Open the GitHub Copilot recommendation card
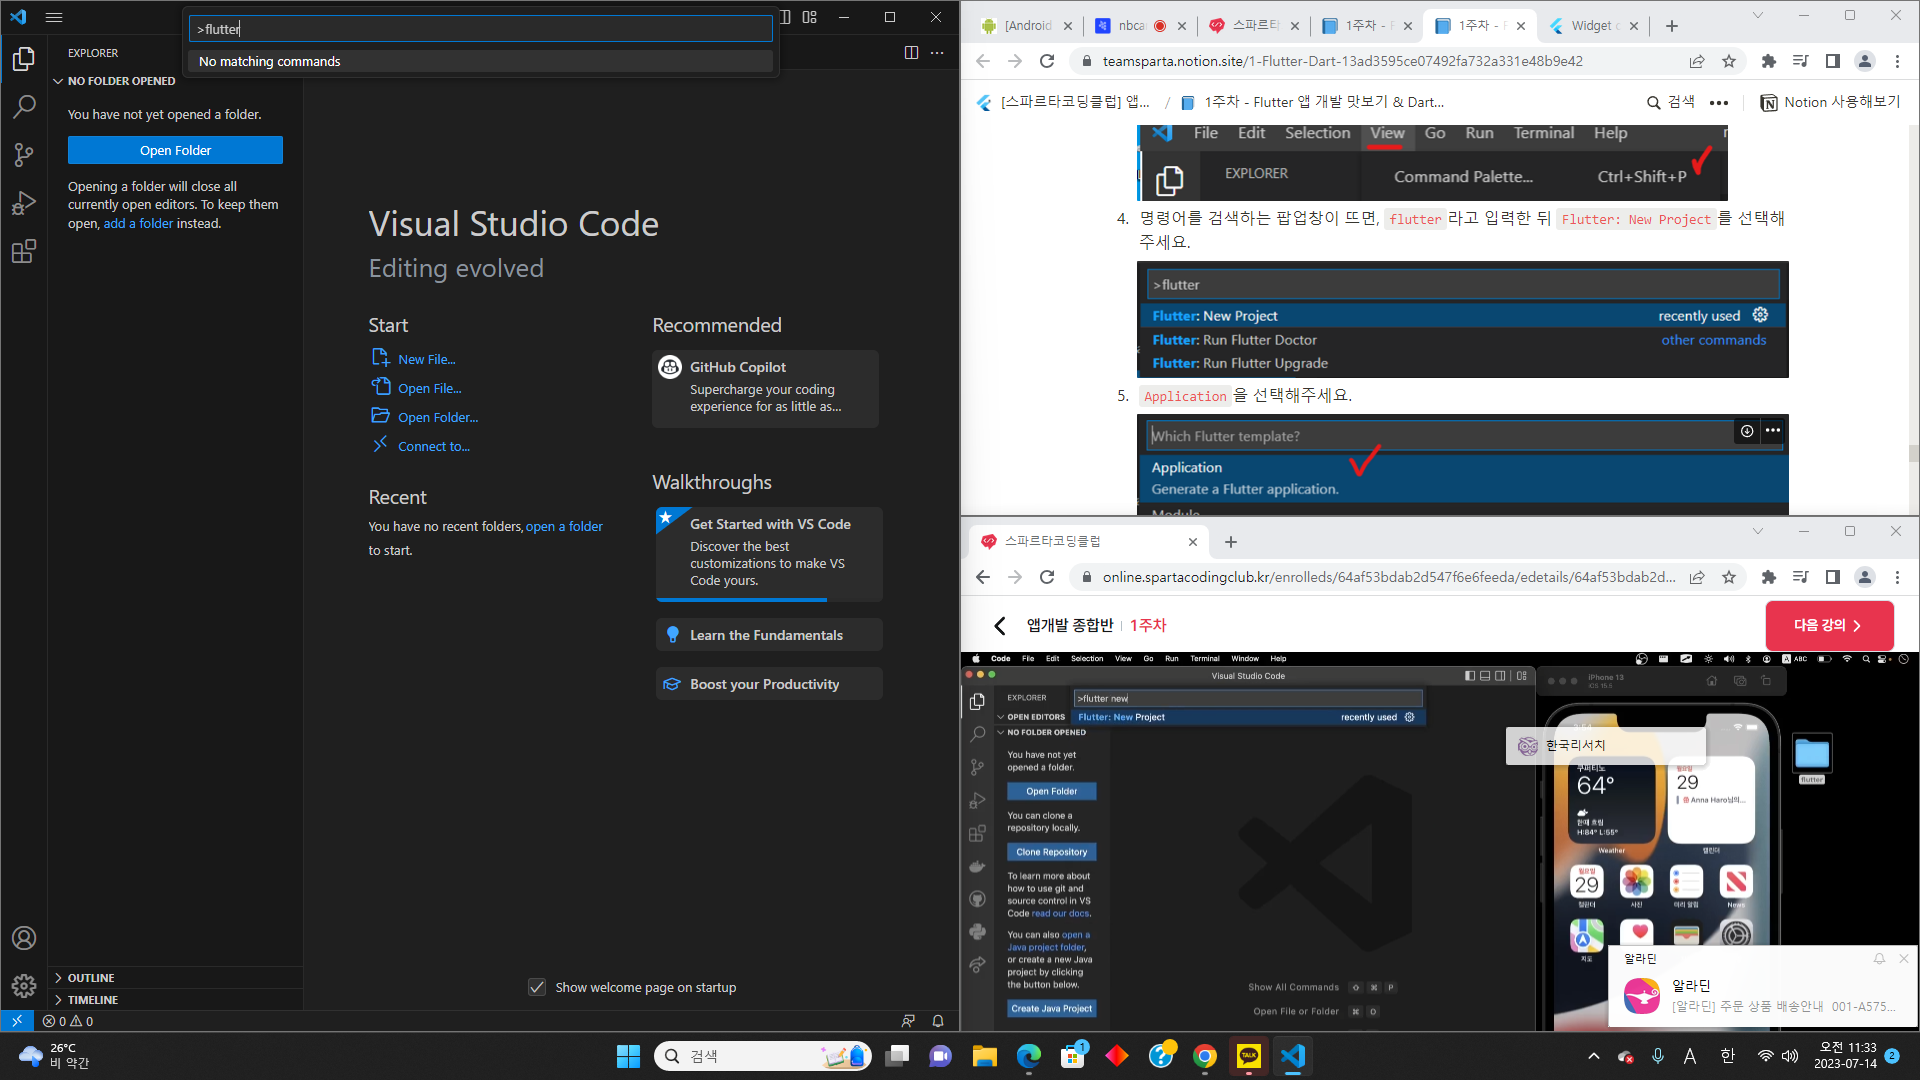The image size is (1920, 1080). [x=765, y=388]
